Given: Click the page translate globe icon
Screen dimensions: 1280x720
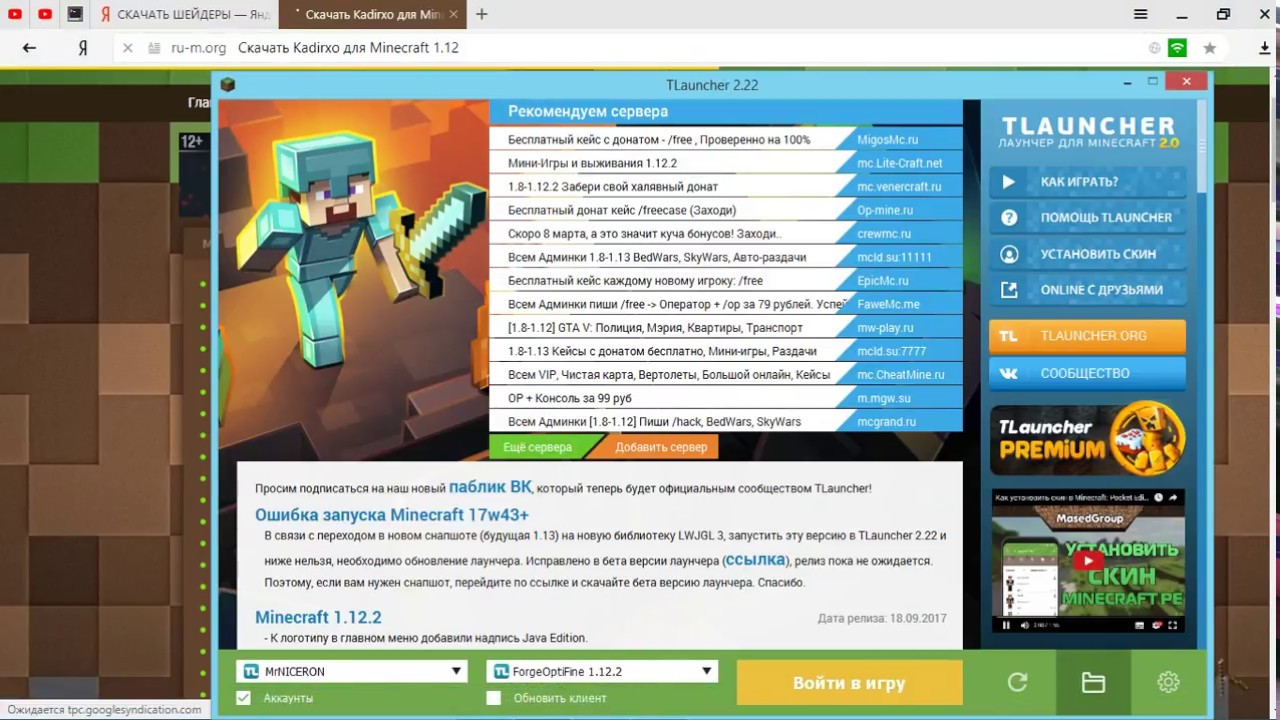Looking at the screenshot, I should pyautogui.click(x=1155, y=47).
